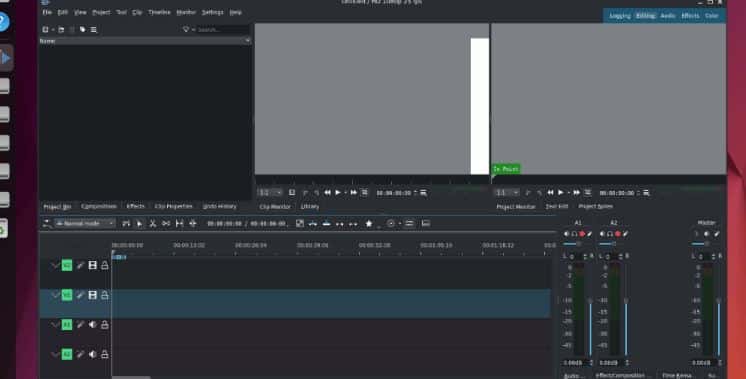
Task: Hide the V1 video track with film icon
Action: point(92,295)
